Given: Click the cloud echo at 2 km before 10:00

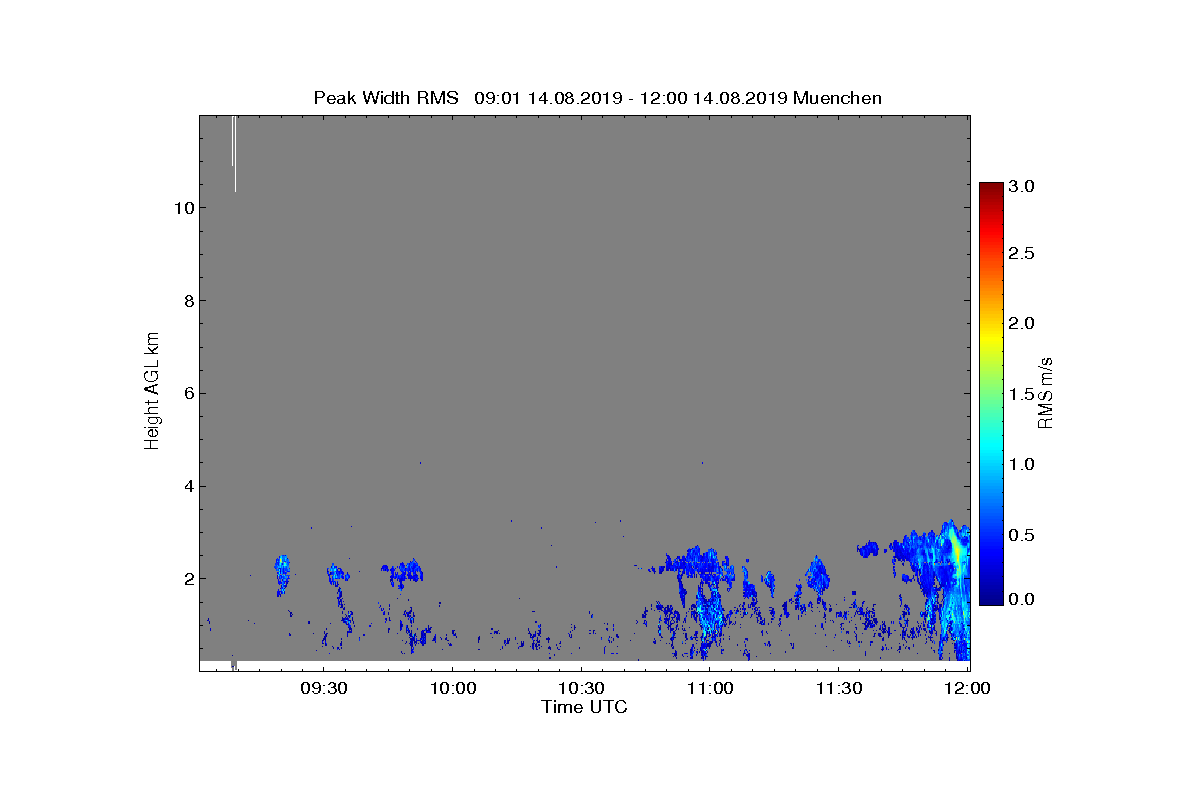Looking at the screenshot, I should tap(403, 572).
